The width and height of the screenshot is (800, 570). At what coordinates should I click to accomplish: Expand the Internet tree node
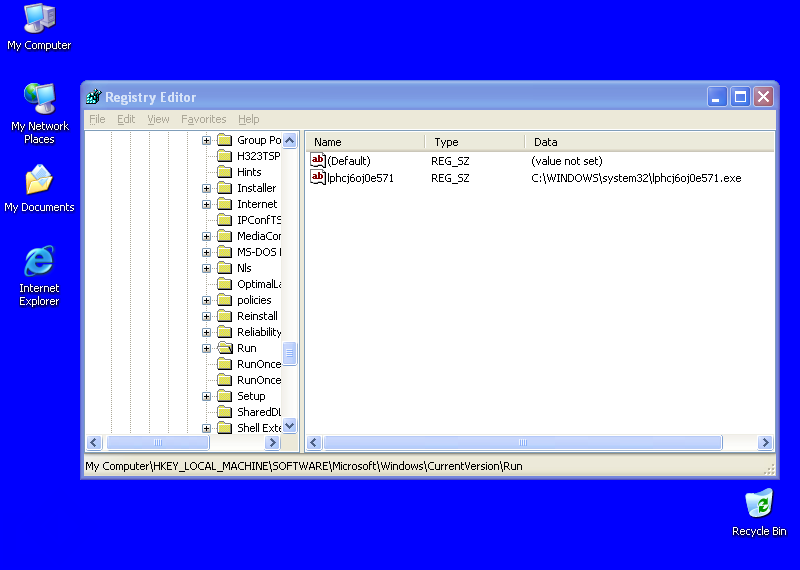tap(206, 204)
